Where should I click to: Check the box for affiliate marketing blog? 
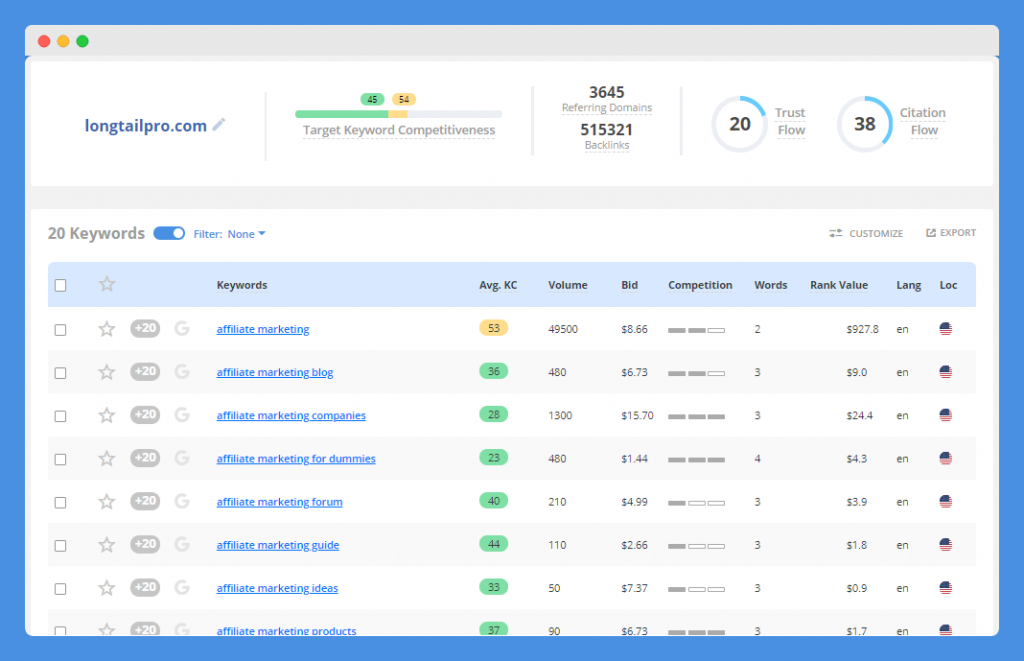point(61,373)
